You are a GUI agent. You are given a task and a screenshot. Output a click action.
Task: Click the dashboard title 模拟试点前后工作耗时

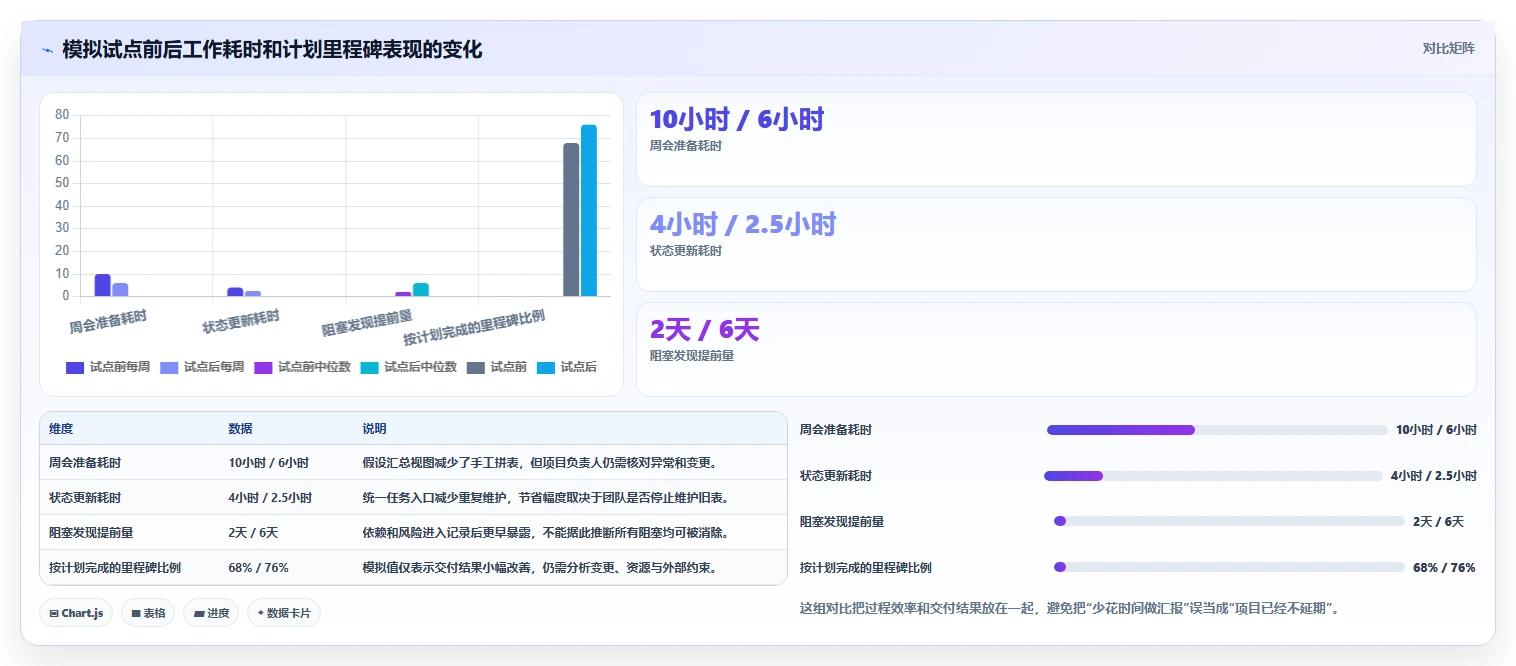pos(272,50)
